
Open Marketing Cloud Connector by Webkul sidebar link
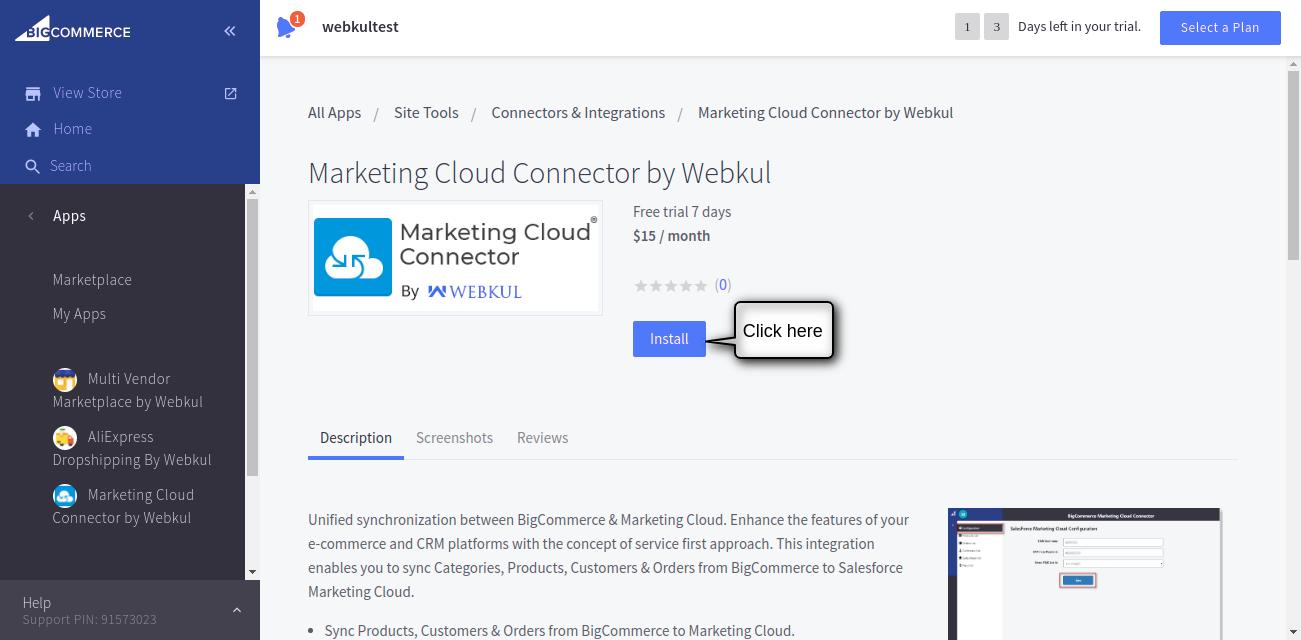tap(123, 506)
